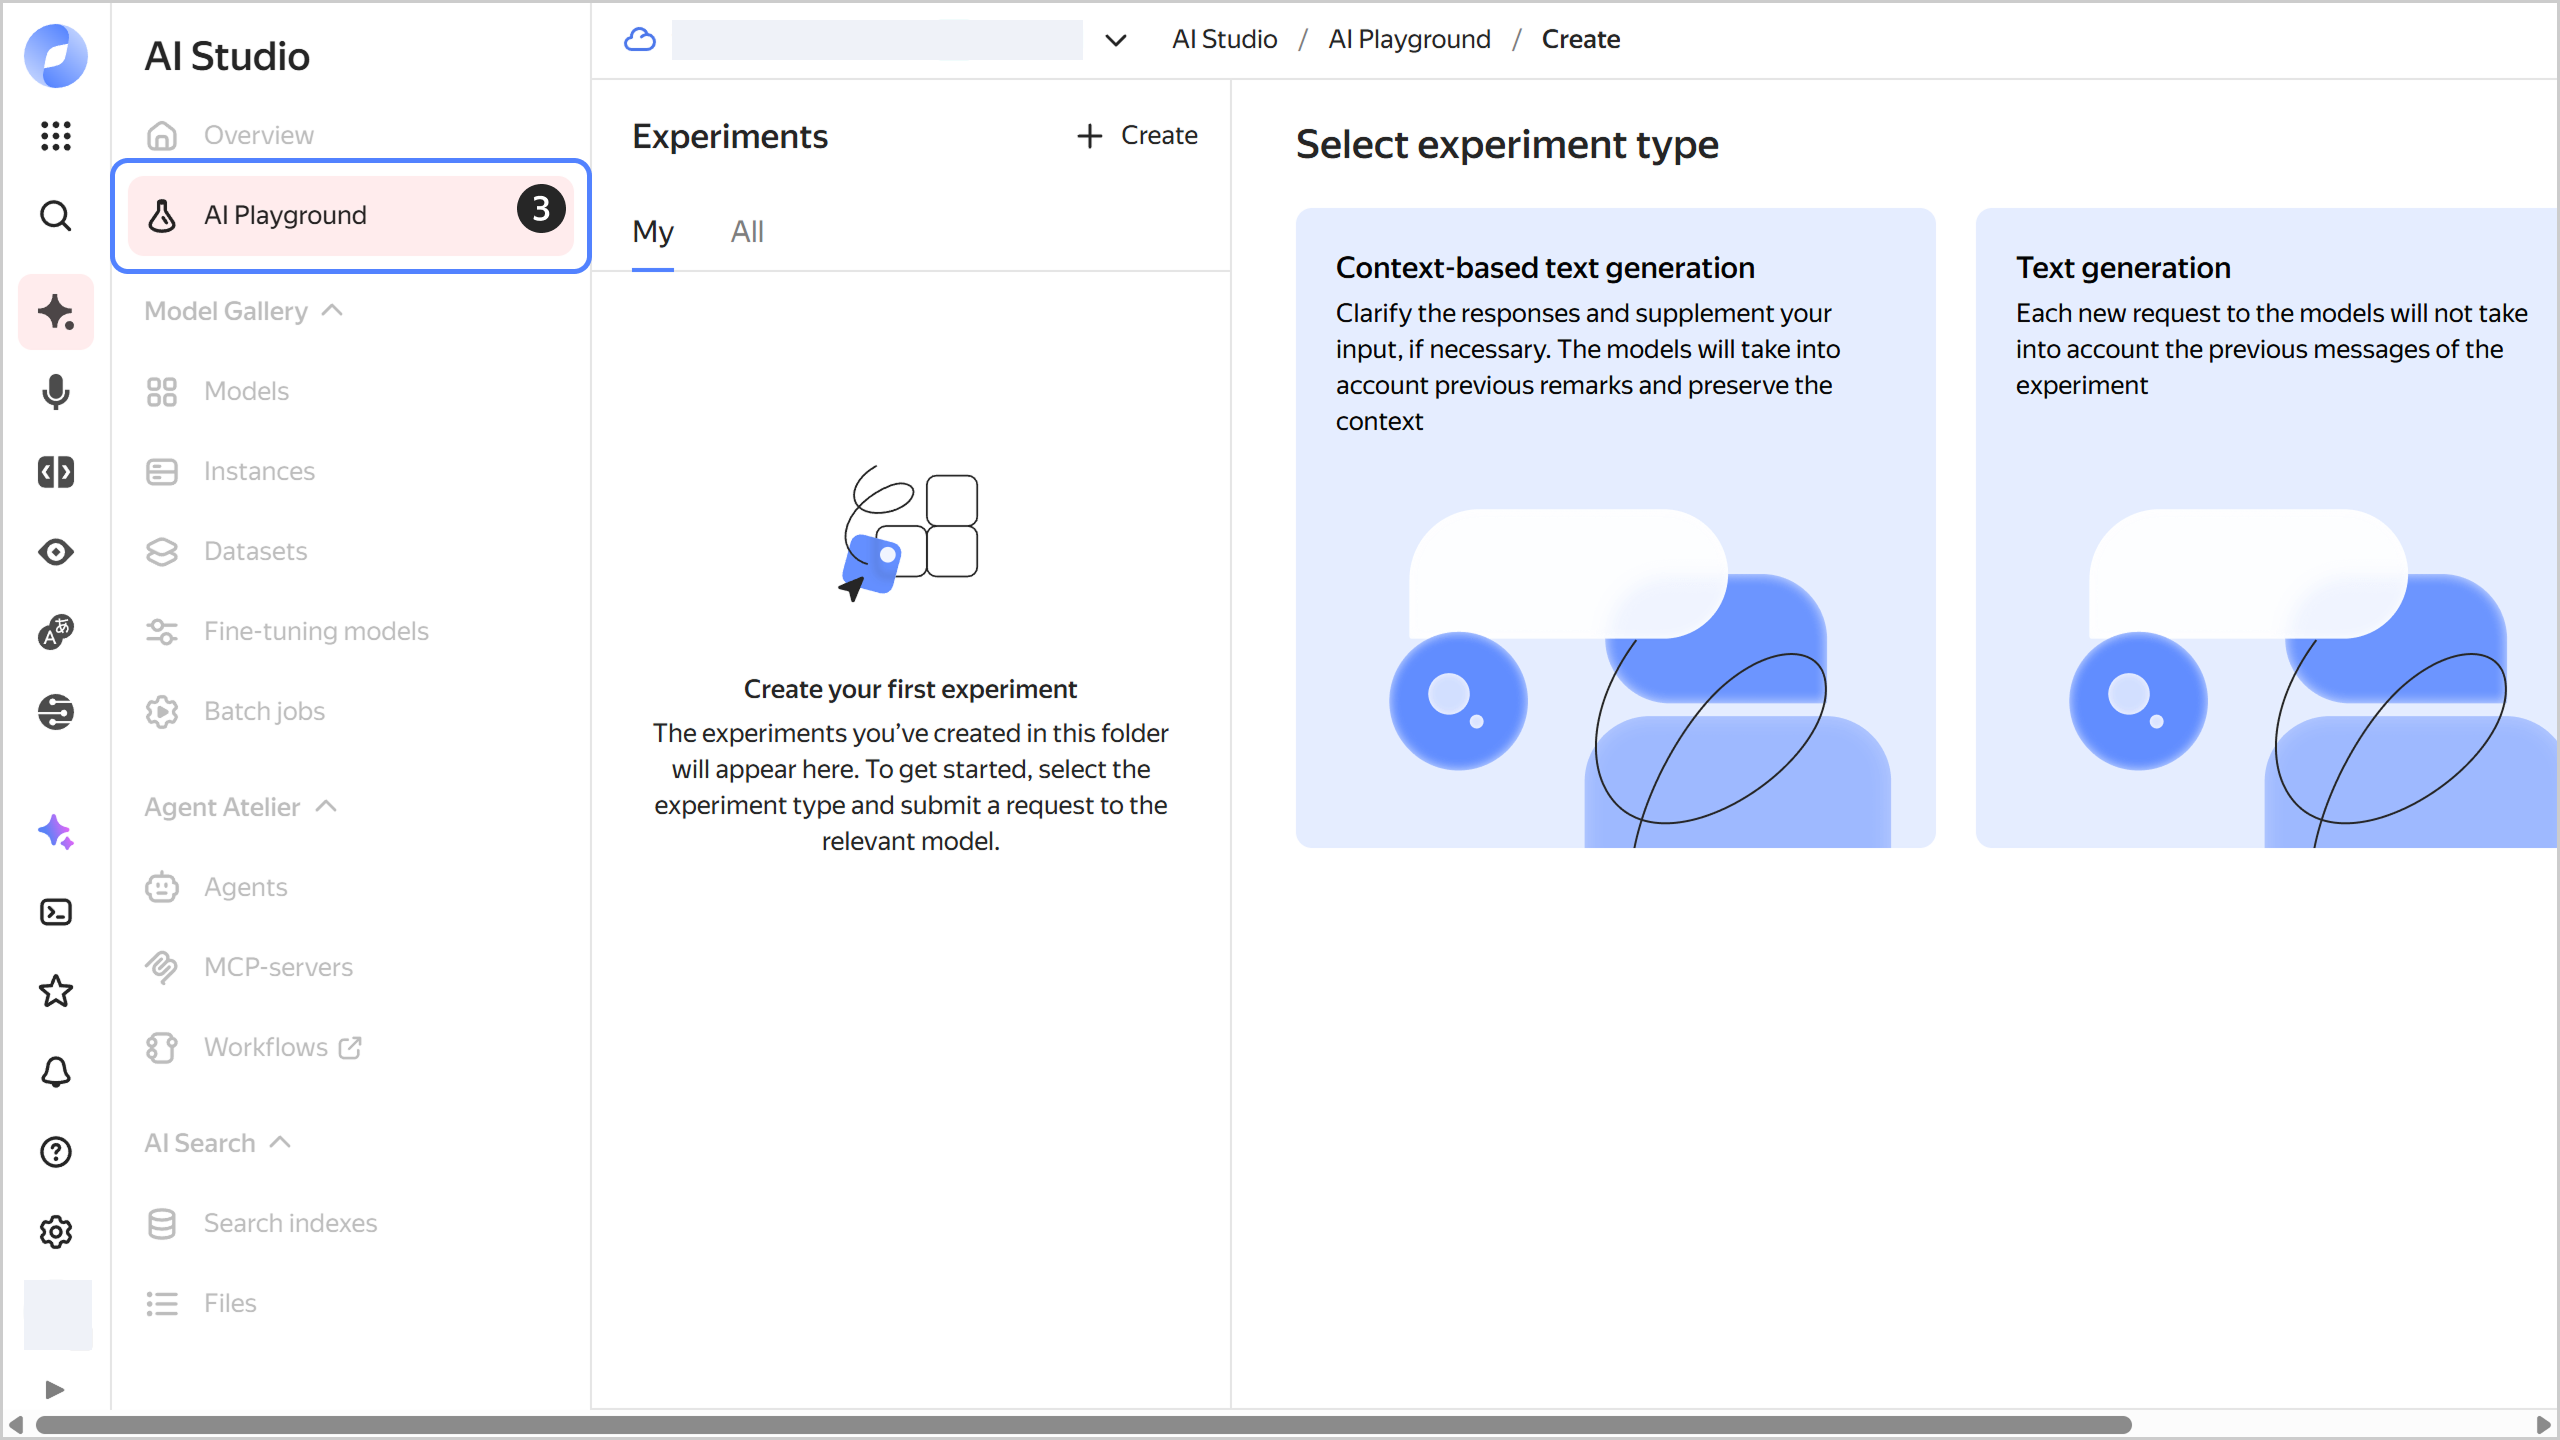Collapse the Model Gallery section
The image size is (2560, 1440).
point(332,311)
